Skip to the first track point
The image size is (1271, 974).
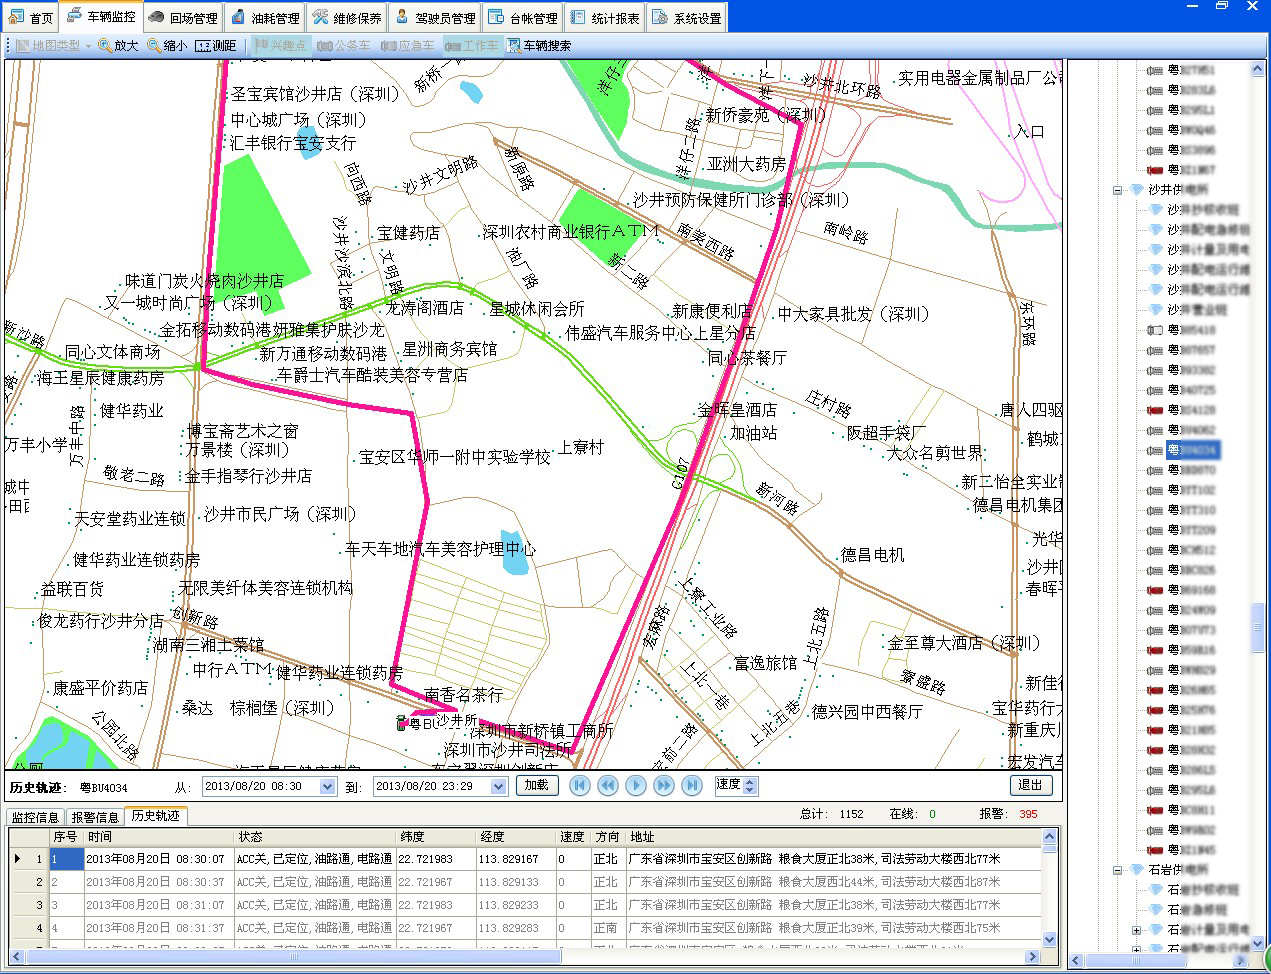tap(579, 786)
